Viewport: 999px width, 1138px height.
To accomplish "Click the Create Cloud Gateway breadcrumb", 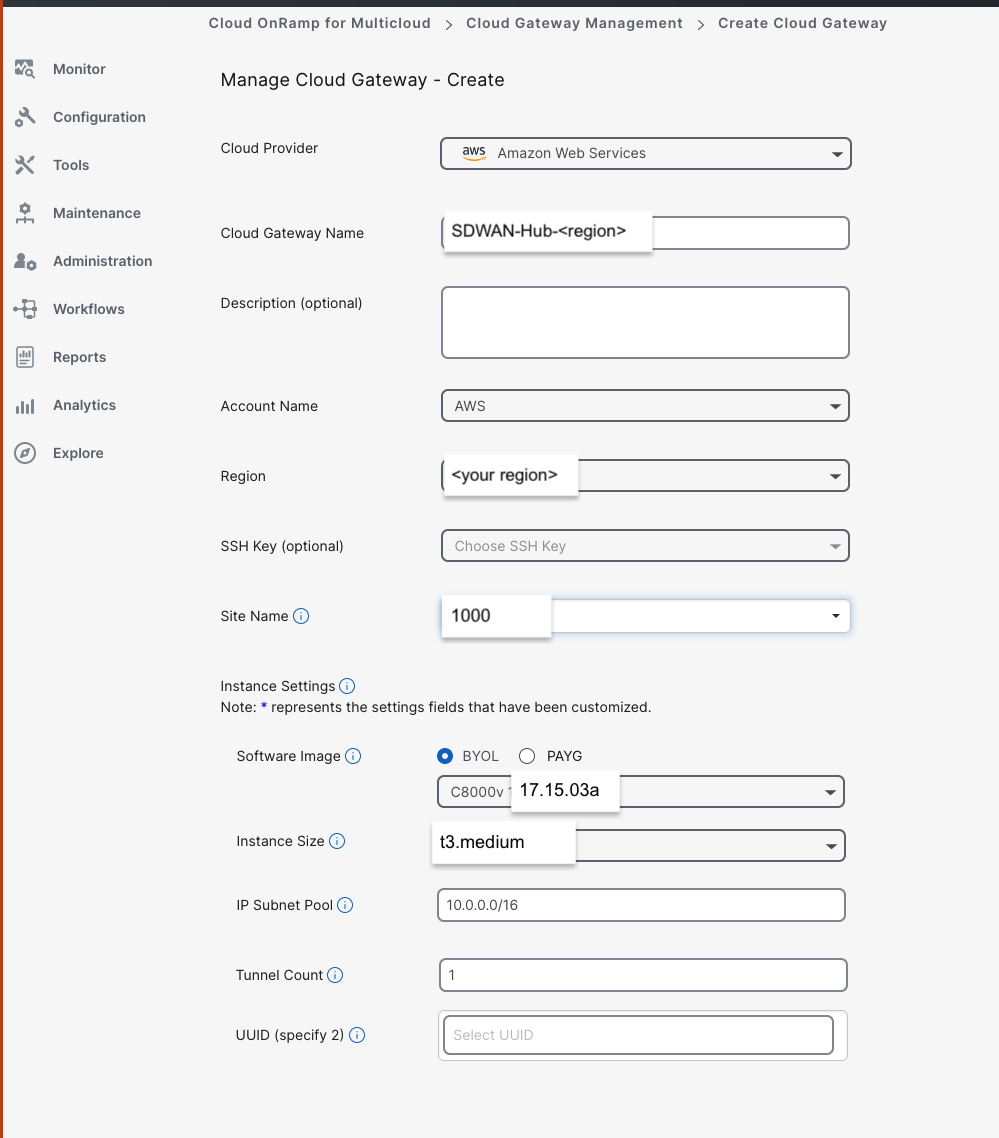I will coord(802,23).
